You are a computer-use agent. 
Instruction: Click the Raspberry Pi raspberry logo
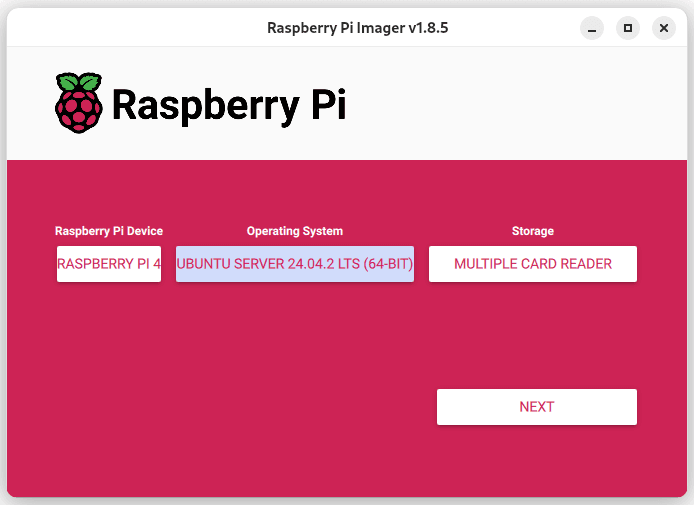(x=79, y=103)
